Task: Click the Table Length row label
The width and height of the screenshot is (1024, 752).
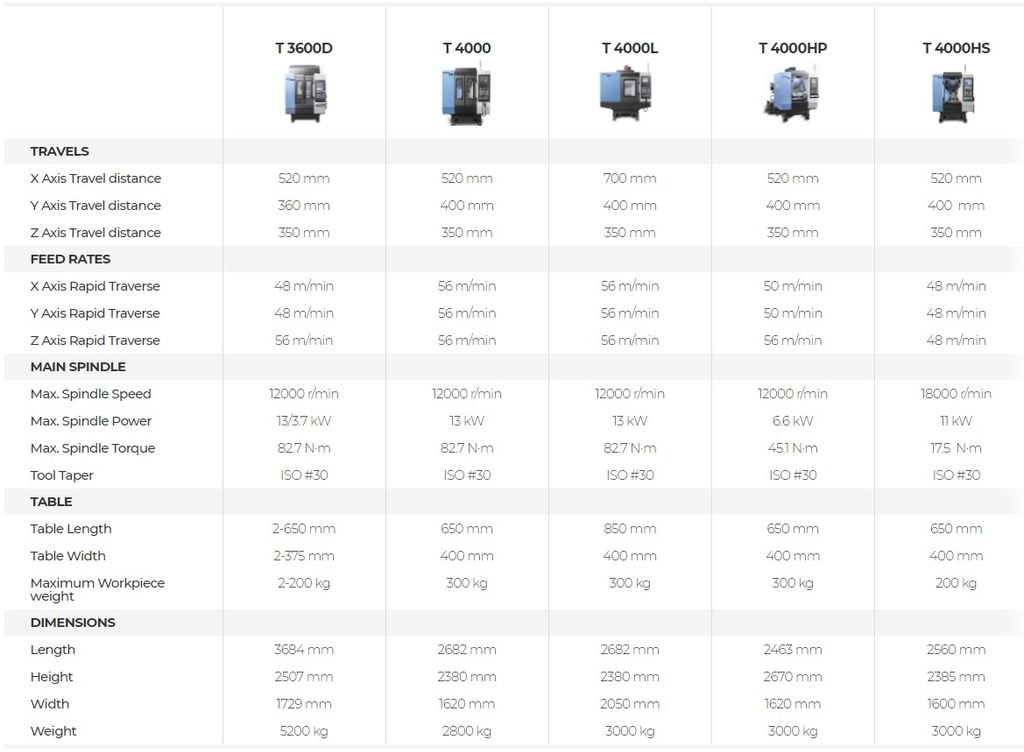Action: 71,529
